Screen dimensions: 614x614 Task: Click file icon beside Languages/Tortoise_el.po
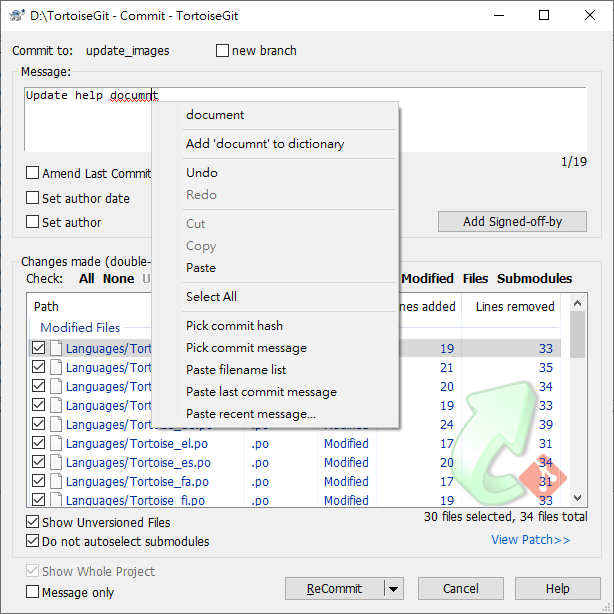56,444
